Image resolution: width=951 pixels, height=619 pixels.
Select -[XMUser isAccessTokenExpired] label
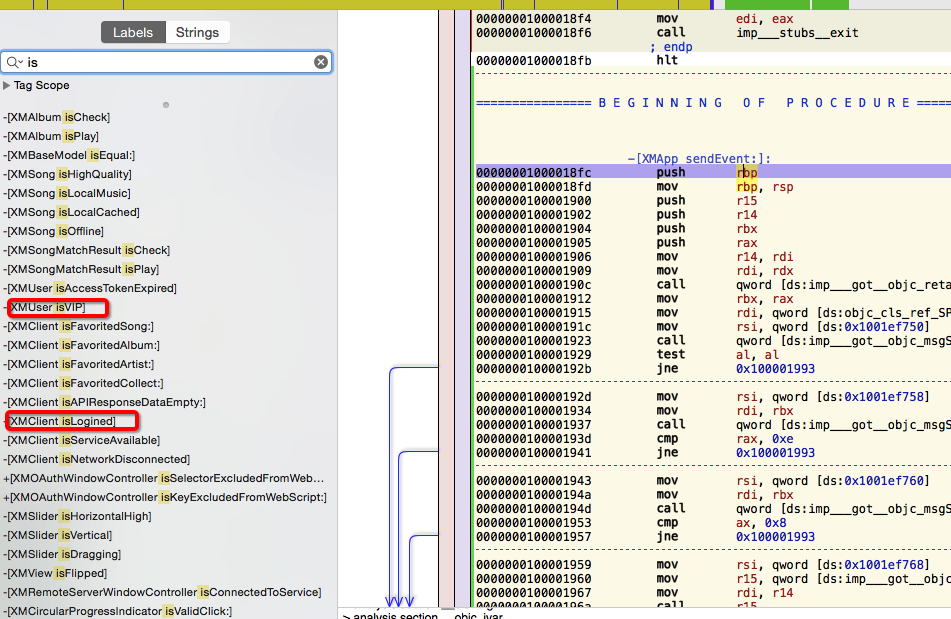(90, 288)
